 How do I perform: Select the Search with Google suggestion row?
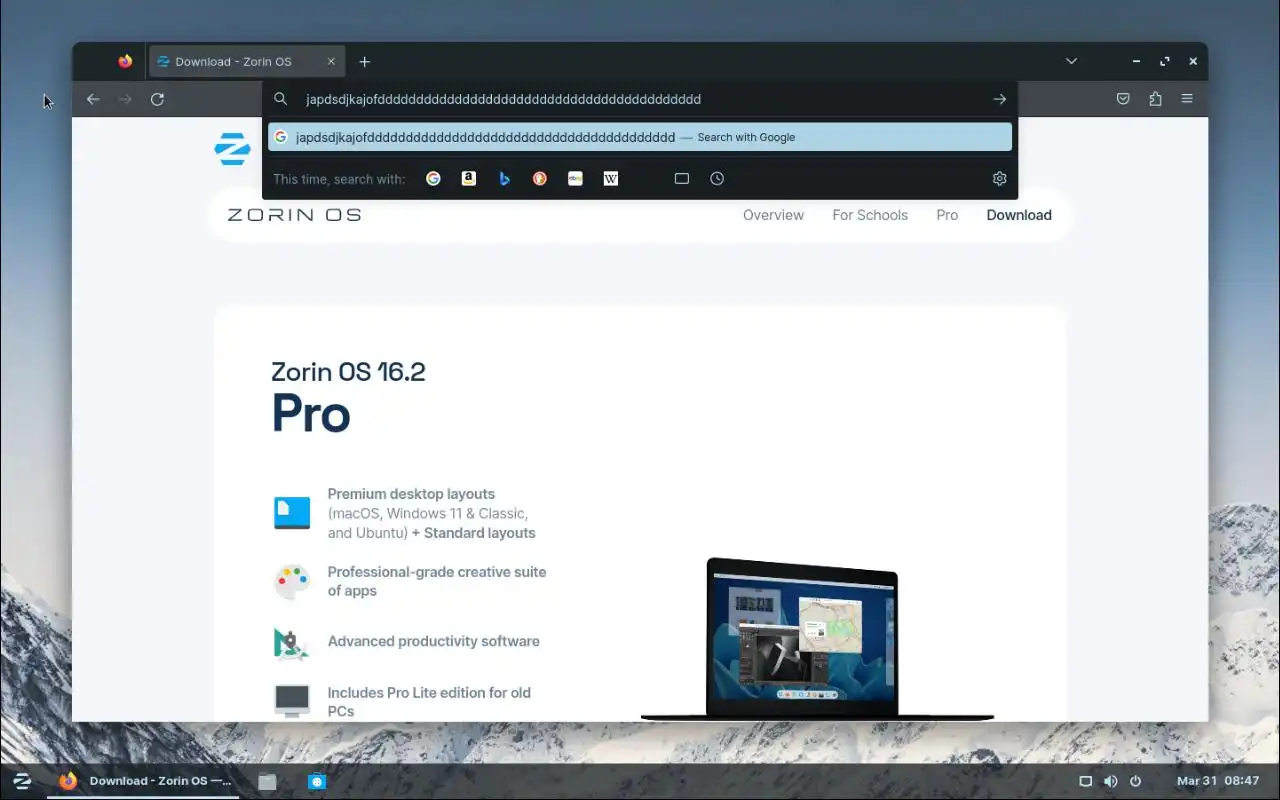coord(640,137)
